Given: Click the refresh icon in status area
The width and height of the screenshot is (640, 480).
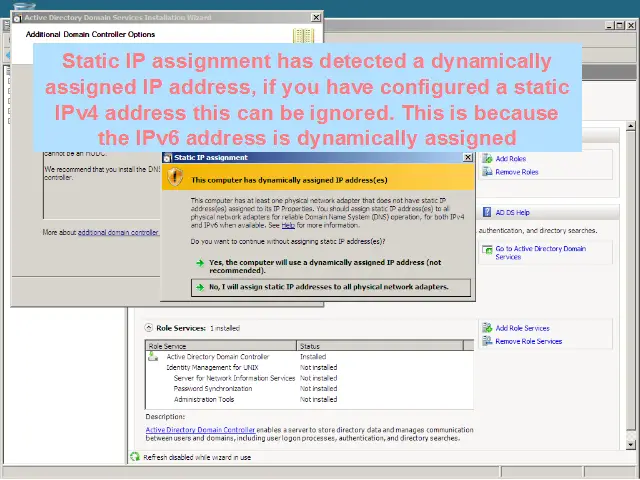Looking at the screenshot, I should [135, 457].
